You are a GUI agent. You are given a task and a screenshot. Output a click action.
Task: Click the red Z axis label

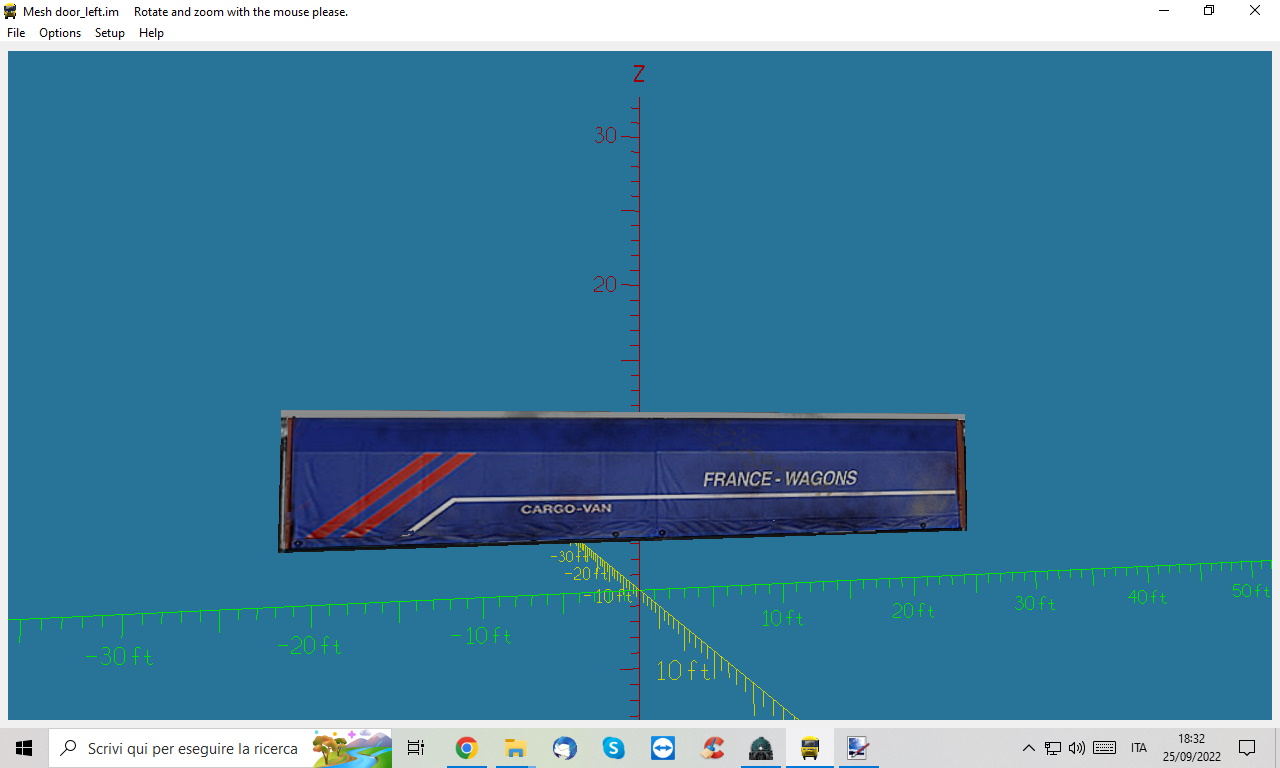coord(639,74)
